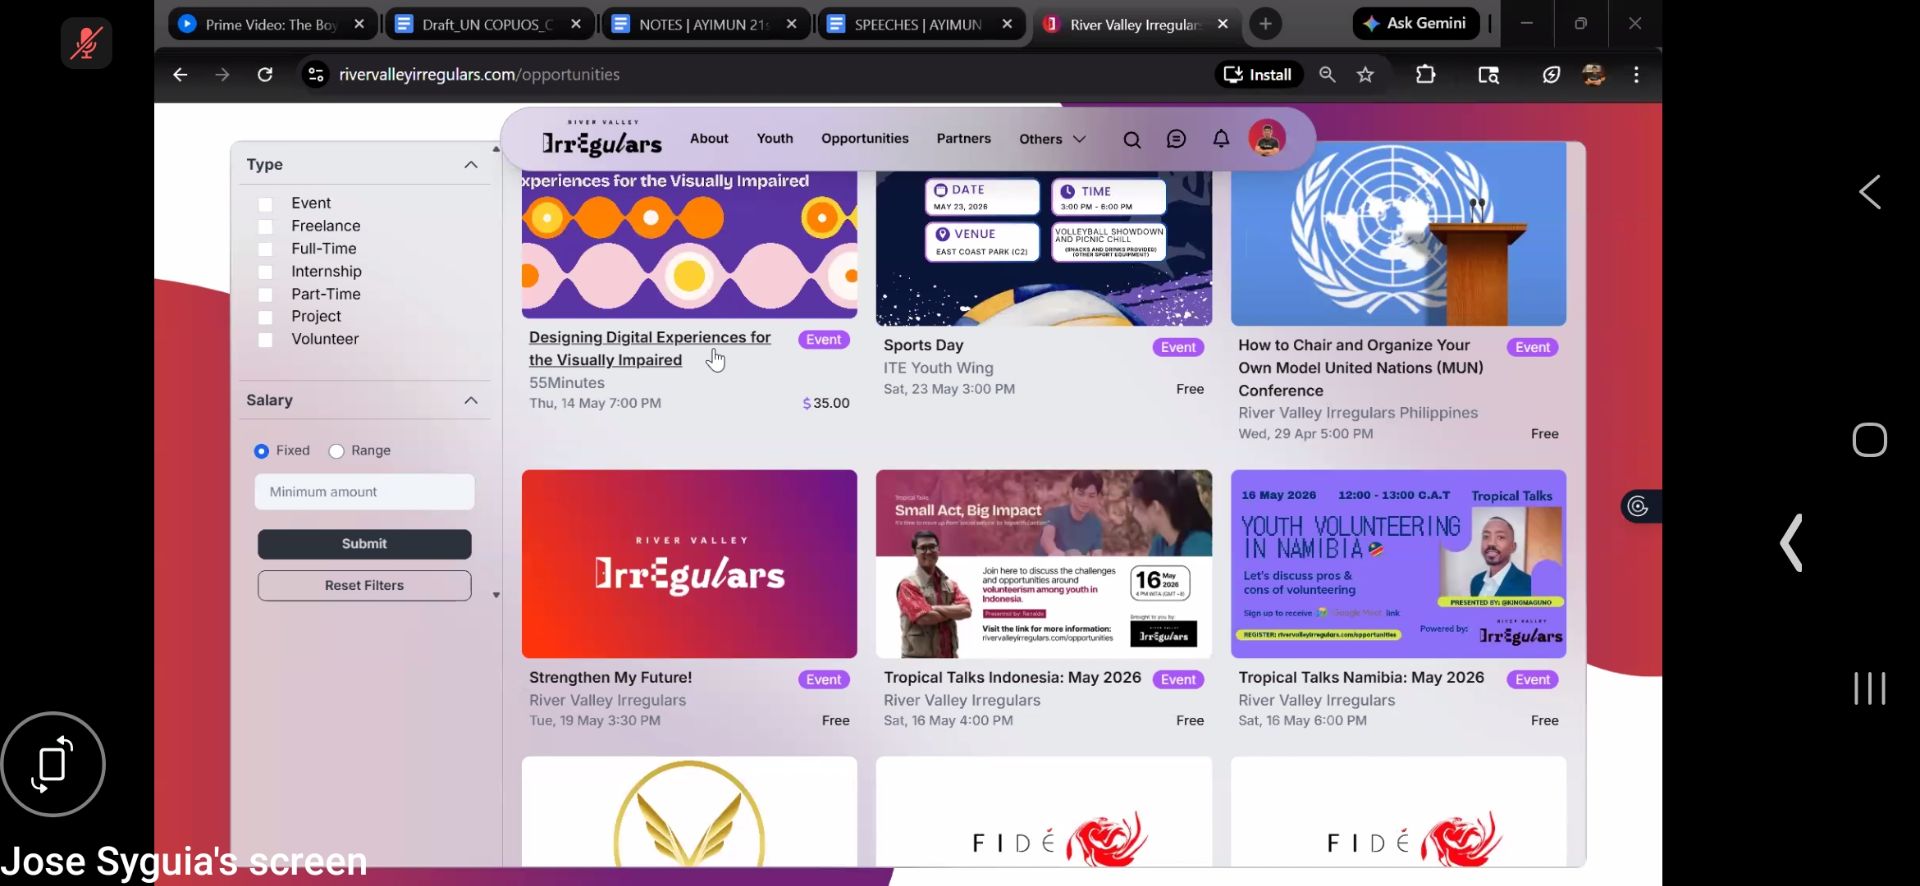Open site information icon in address bar

click(315, 74)
